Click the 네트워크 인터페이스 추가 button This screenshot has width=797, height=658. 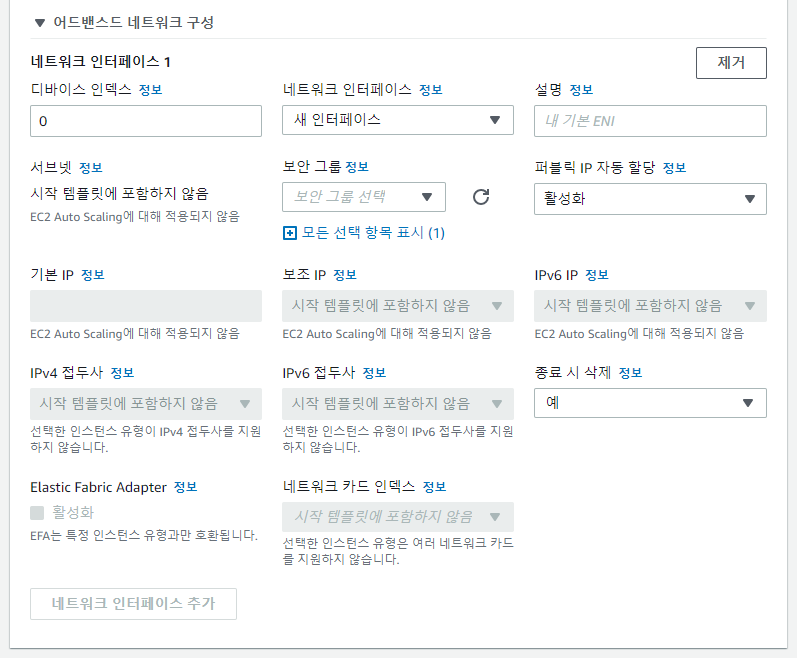[133, 604]
